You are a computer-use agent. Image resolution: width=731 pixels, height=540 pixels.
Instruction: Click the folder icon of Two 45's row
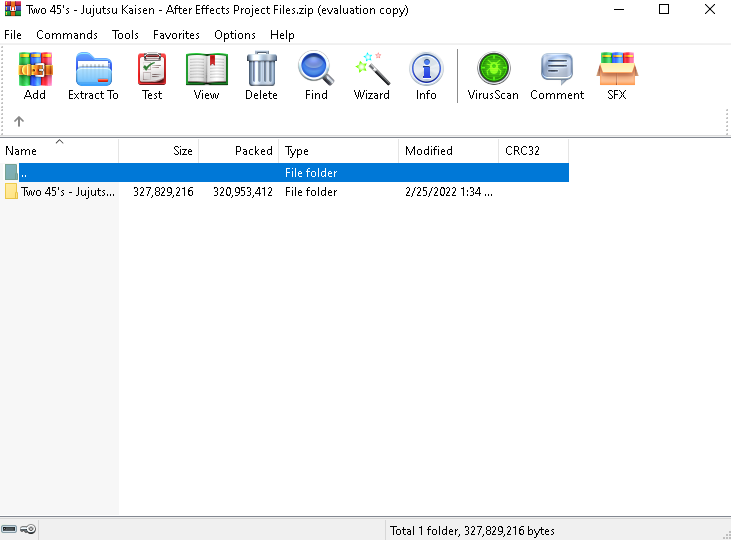(x=11, y=192)
